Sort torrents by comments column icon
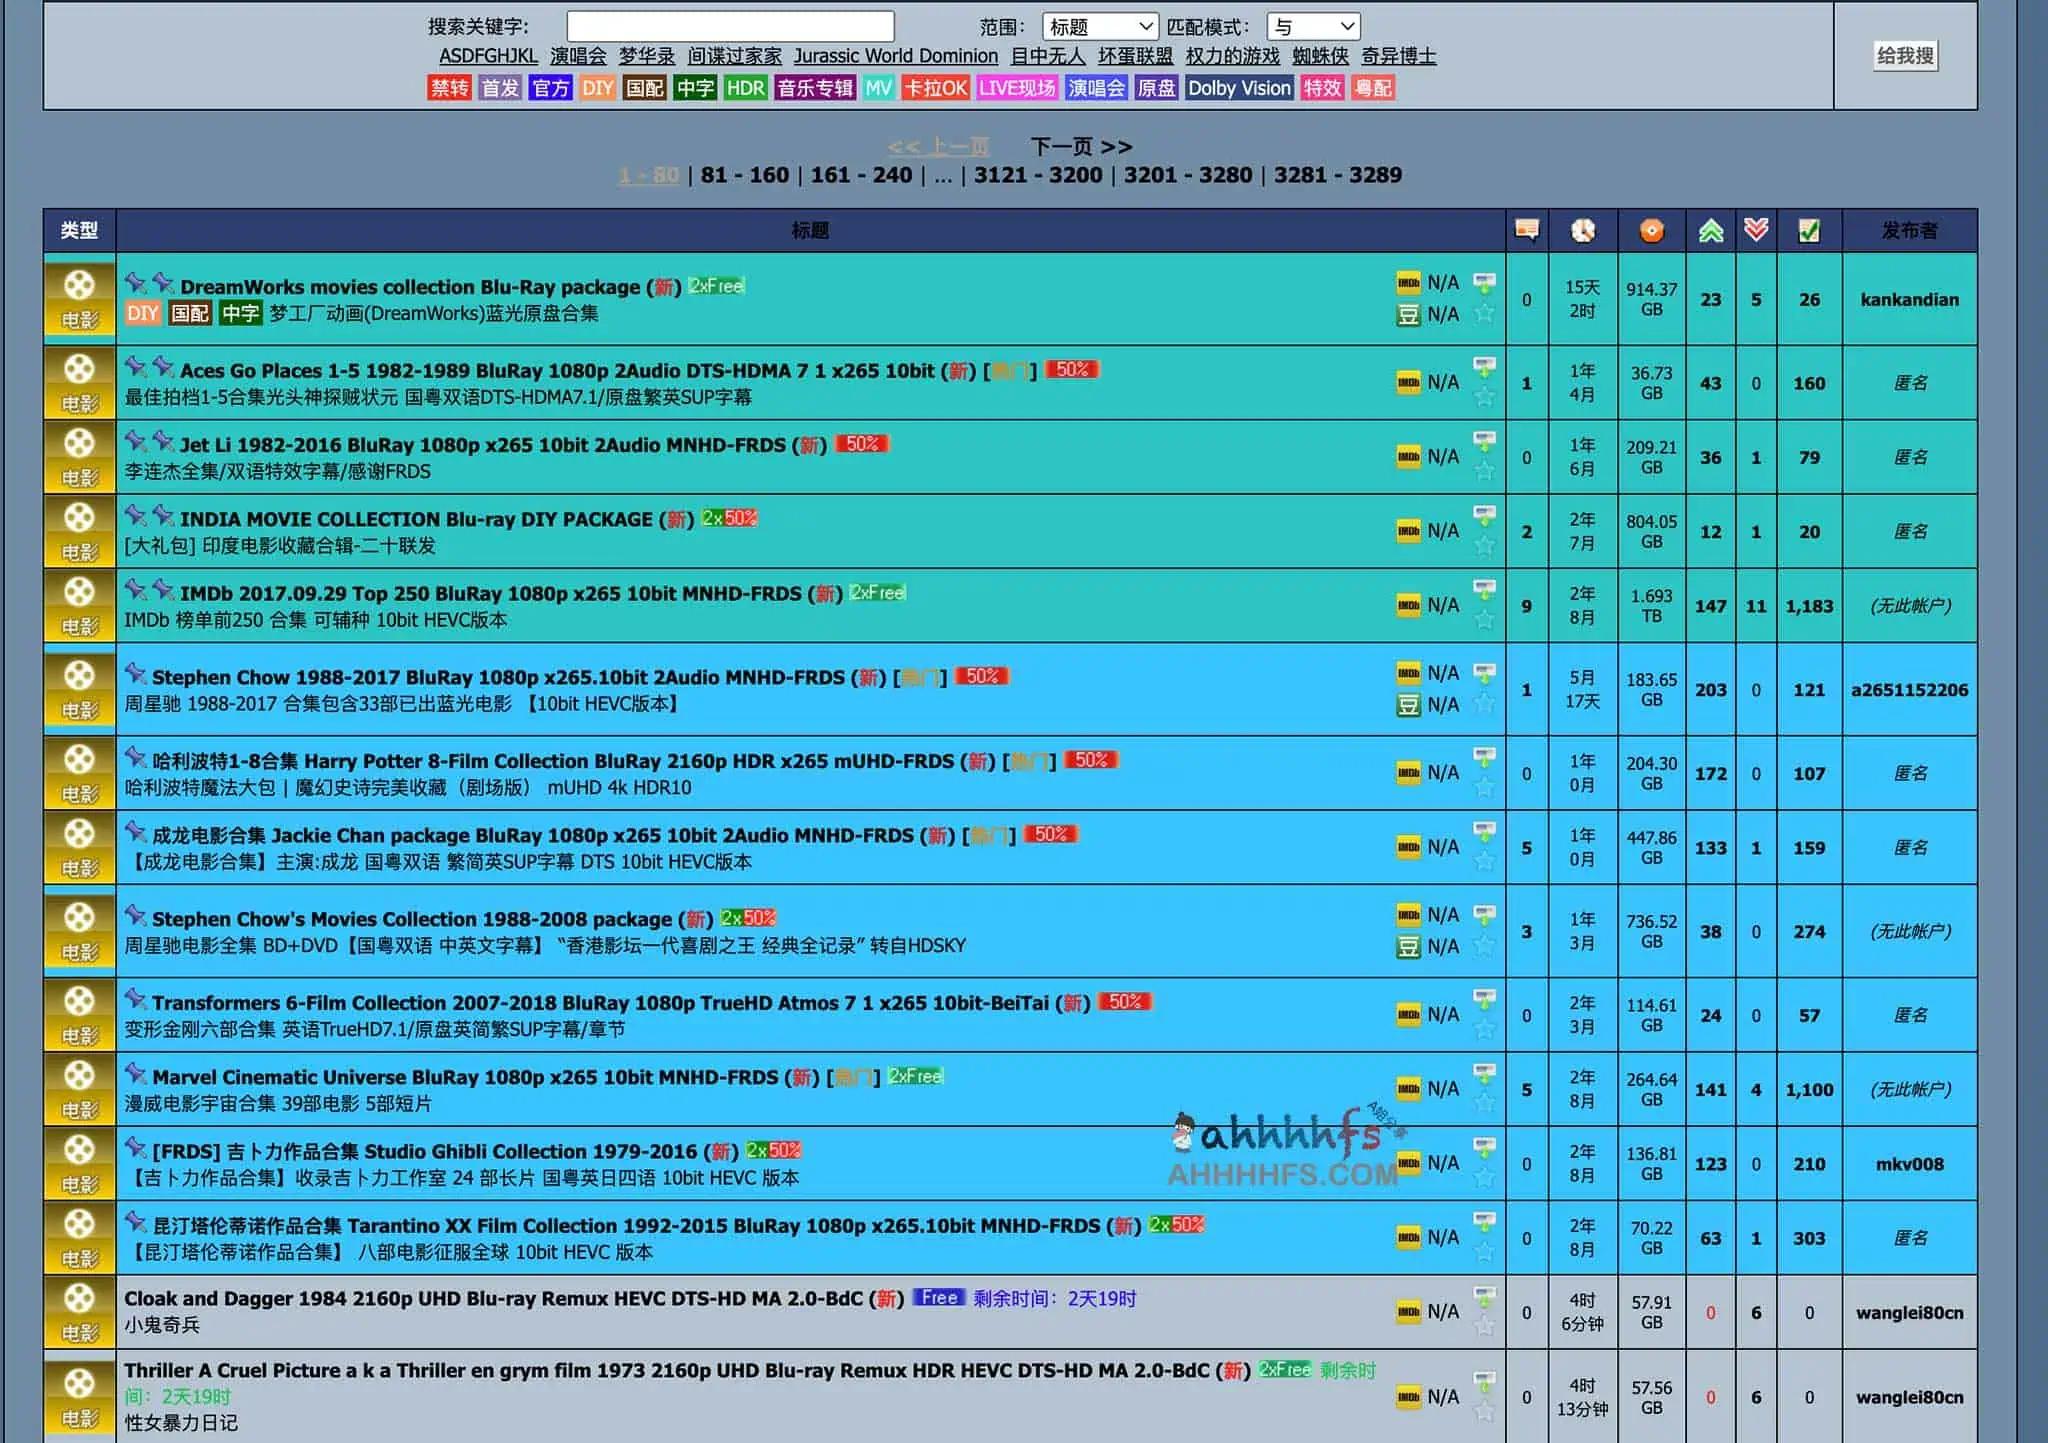Image resolution: width=2048 pixels, height=1443 pixels. (x=1526, y=230)
